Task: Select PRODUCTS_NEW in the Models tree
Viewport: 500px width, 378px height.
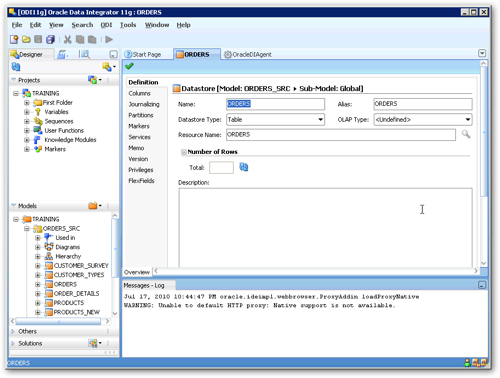Action: click(77, 312)
